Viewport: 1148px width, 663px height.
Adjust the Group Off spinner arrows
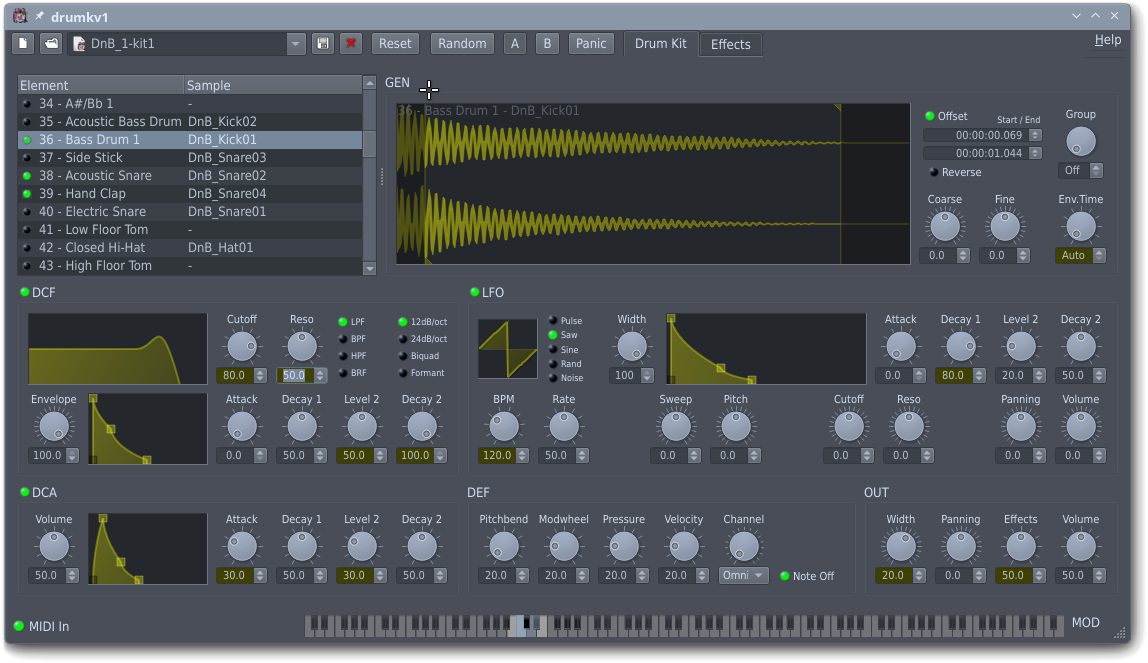(x=1096, y=171)
